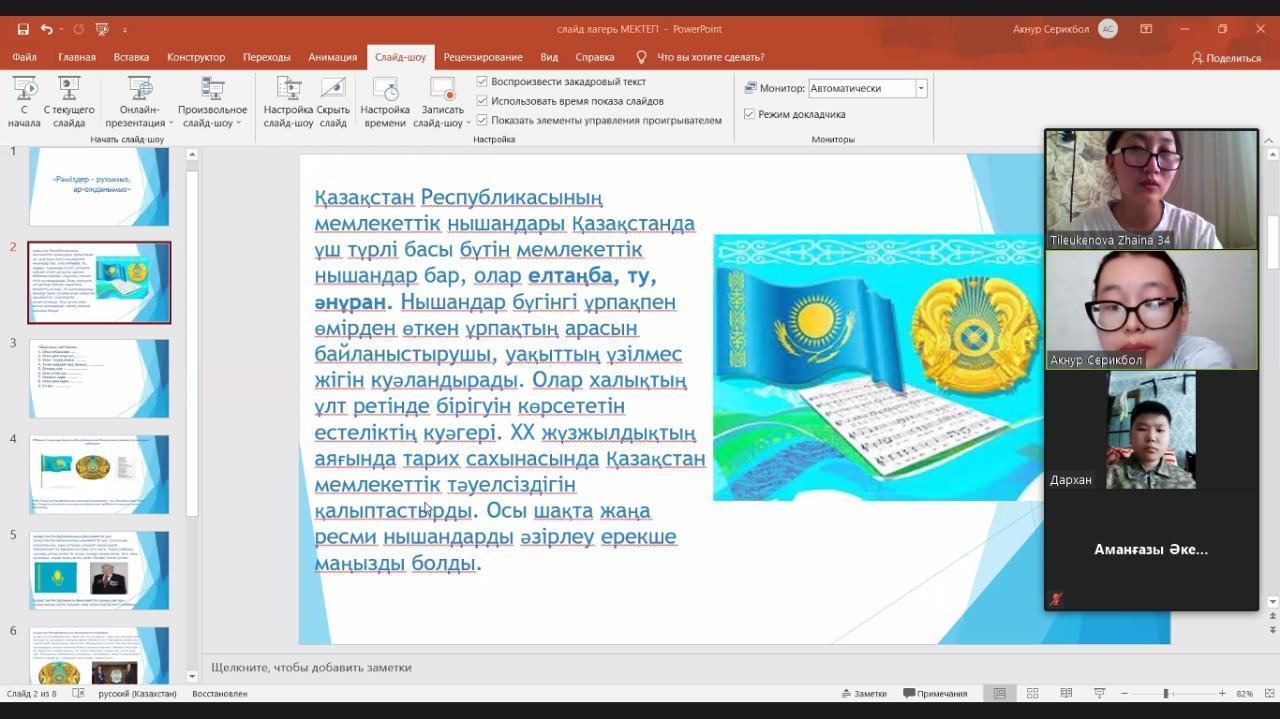1280x719 pixels.
Task: Click notes area 'Щелкните, чтобы добавить заметки'
Action: pos(311,667)
